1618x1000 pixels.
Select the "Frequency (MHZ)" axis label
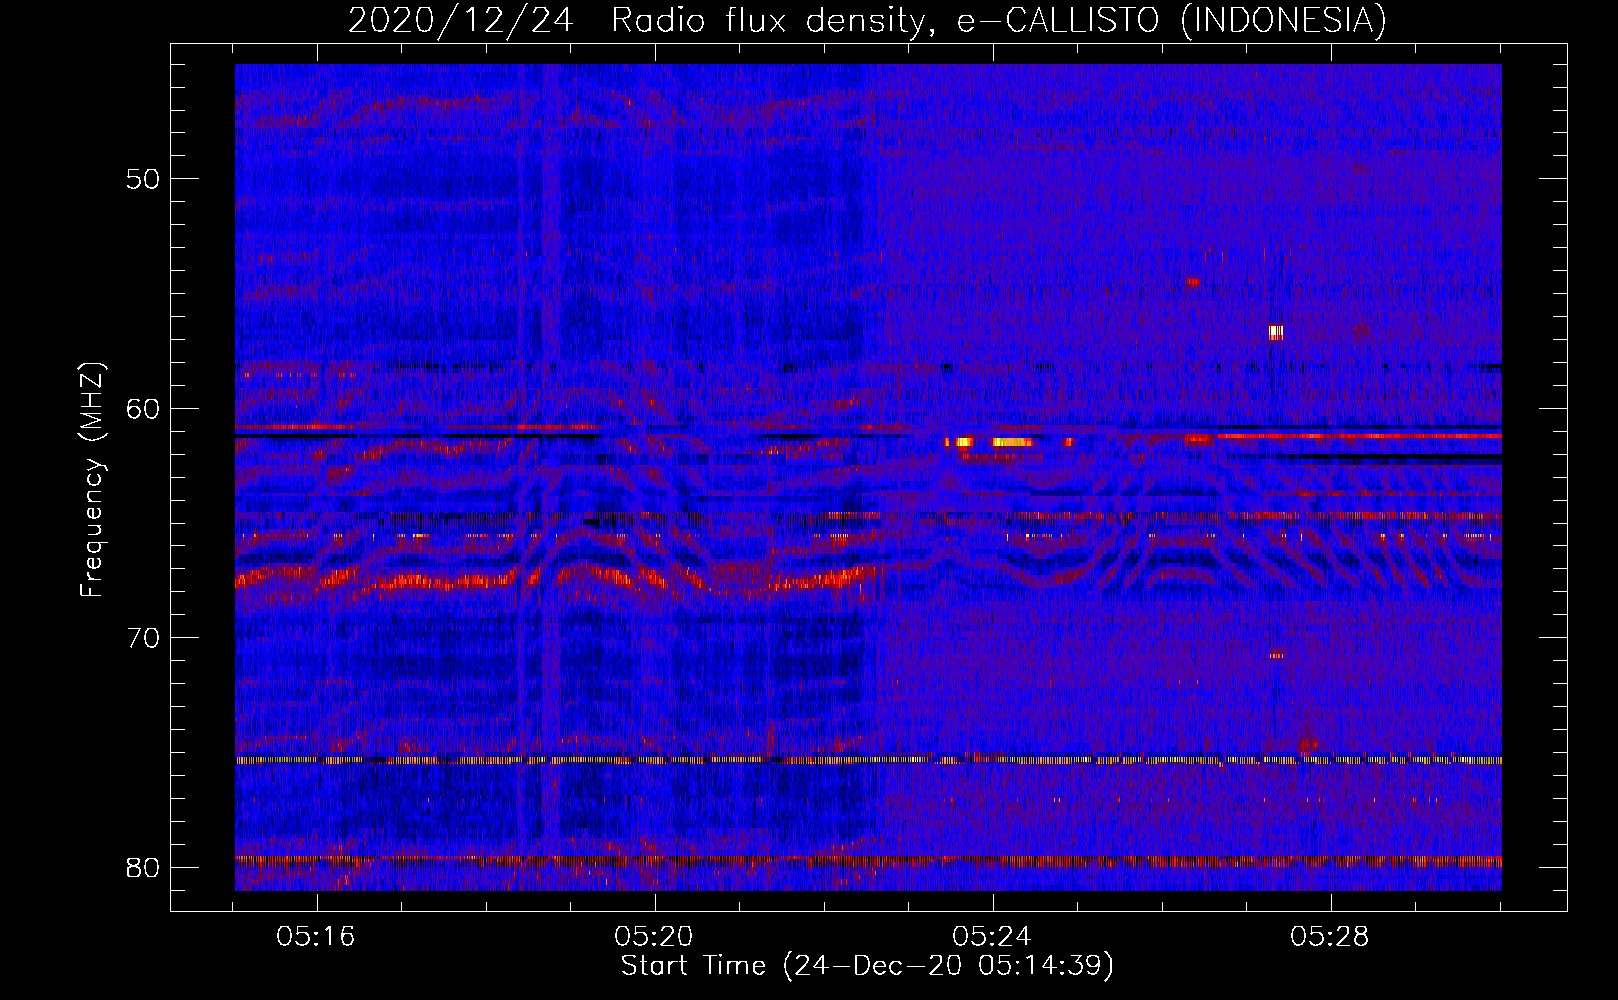tap(91, 480)
